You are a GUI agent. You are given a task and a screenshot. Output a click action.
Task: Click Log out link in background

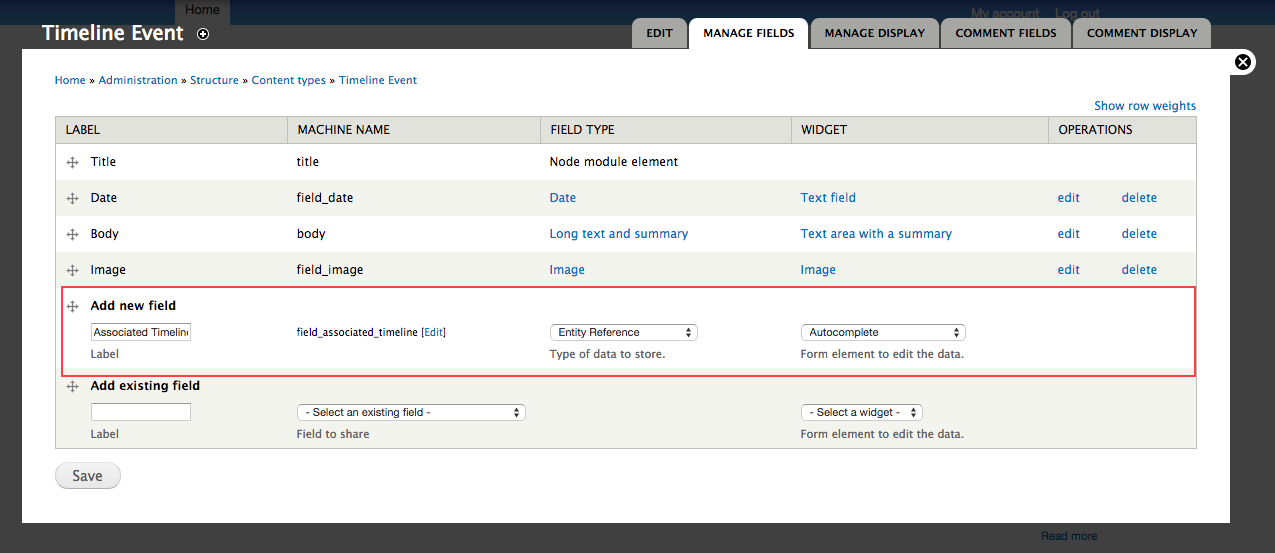(x=1077, y=13)
